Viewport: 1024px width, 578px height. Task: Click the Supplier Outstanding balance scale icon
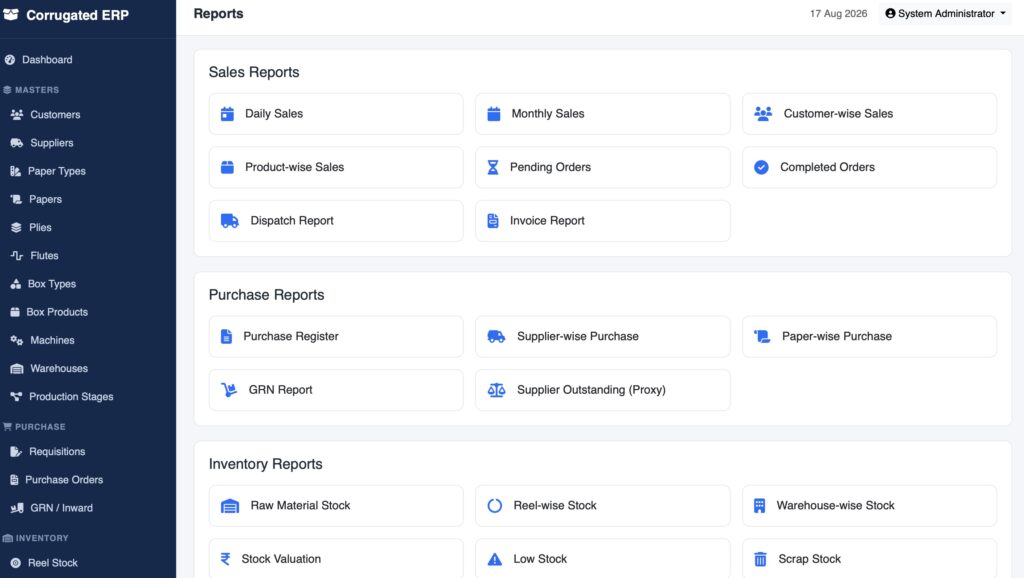[x=496, y=390]
